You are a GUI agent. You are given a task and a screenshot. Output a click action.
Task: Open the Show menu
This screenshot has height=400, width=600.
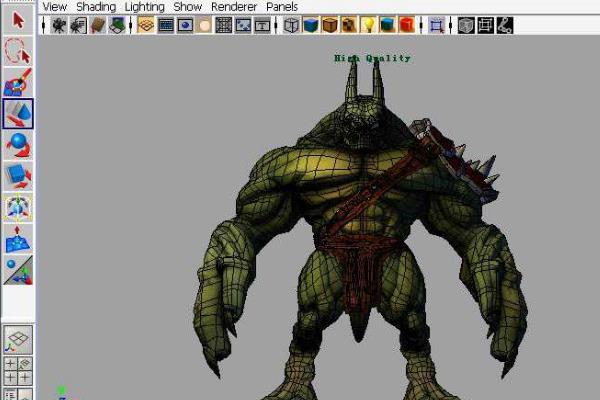188,7
